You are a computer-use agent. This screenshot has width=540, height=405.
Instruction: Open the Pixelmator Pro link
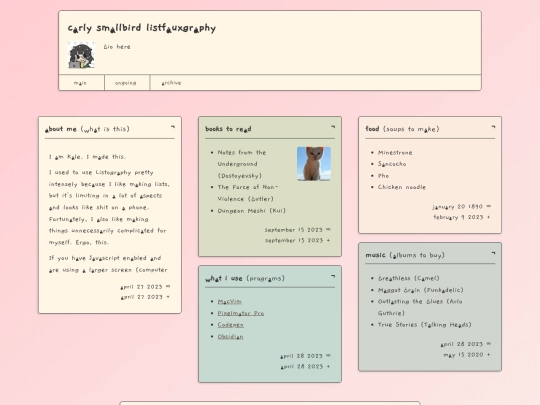(241, 313)
